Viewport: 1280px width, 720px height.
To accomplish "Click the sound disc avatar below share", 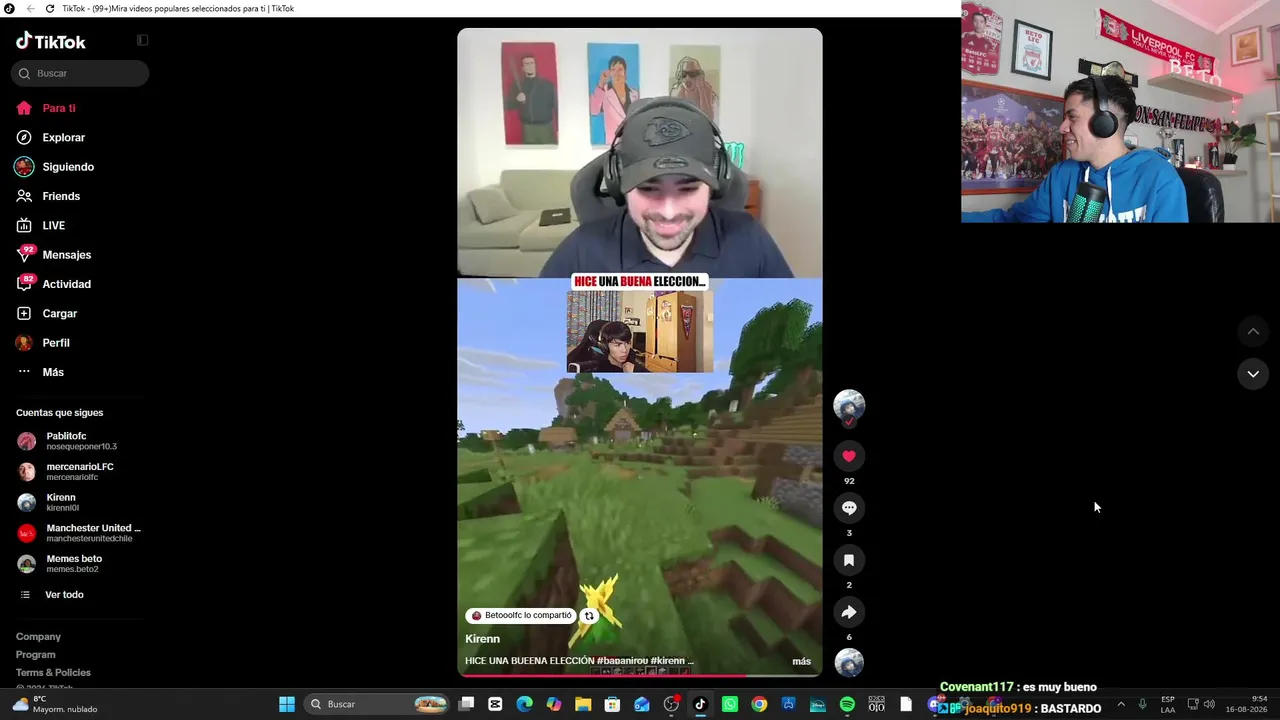I will pyautogui.click(x=849, y=663).
